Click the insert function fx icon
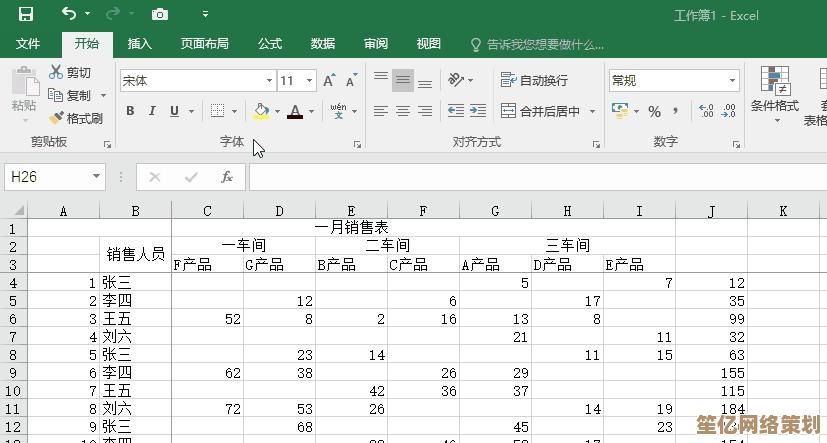Viewport: 827px width, 443px height. pyautogui.click(x=227, y=177)
